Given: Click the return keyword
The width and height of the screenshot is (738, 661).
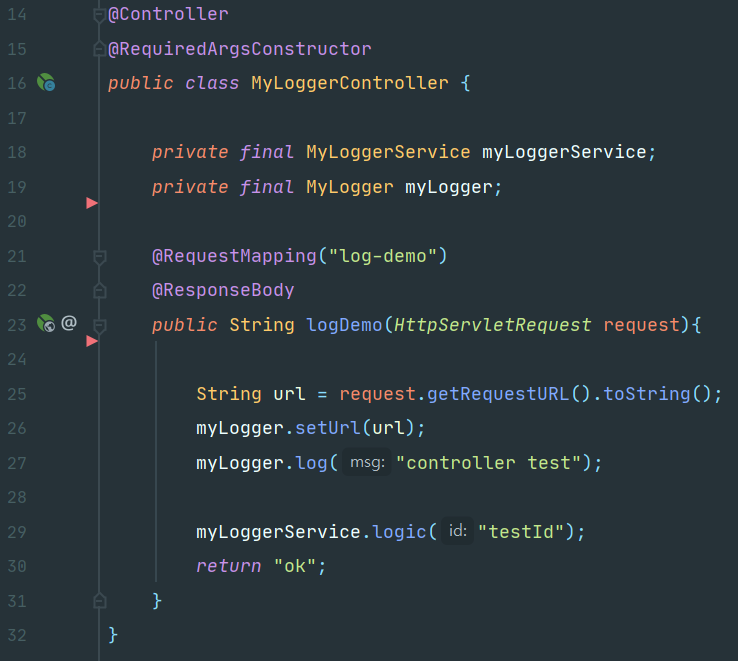Looking at the screenshot, I should click(x=229, y=566).
